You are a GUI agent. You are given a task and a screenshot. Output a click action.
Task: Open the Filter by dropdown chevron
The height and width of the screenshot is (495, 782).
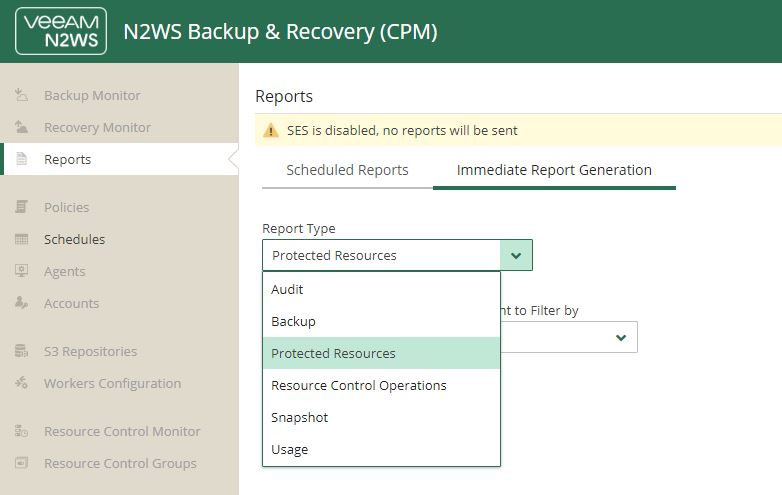click(x=621, y=337)
